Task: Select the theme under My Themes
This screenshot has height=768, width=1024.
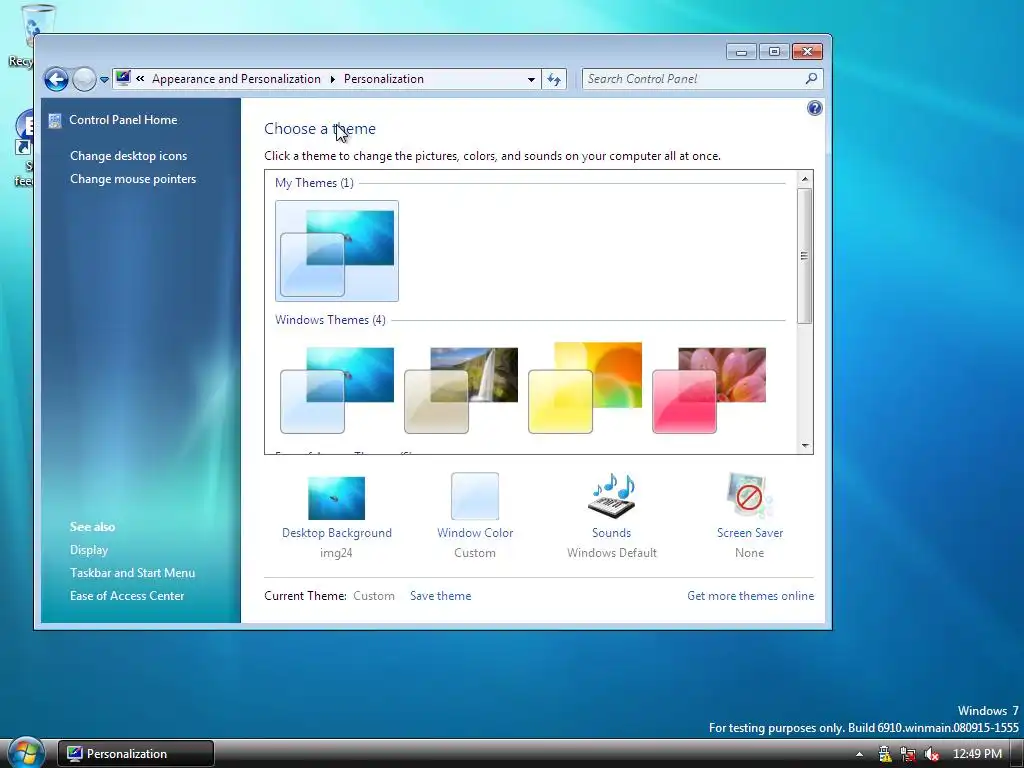Action: pos(337,251)
